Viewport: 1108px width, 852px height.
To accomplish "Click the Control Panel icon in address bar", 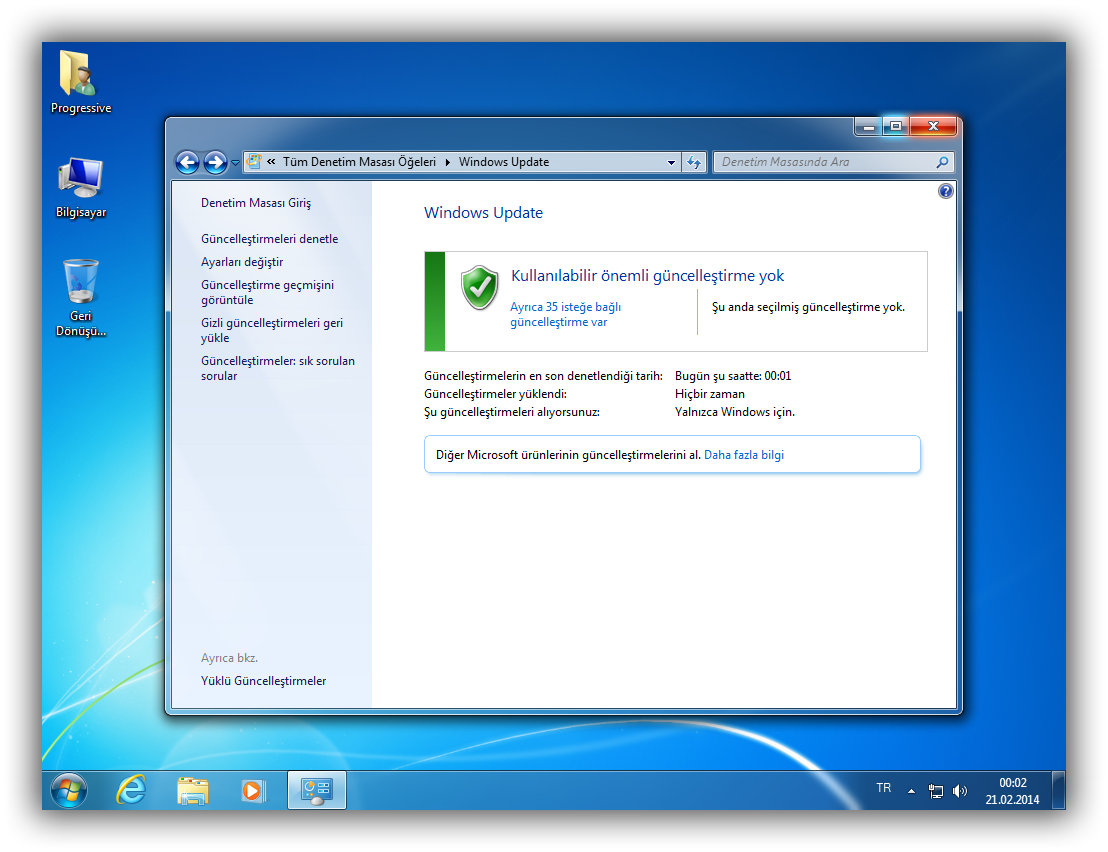I will tap(254, 162).
